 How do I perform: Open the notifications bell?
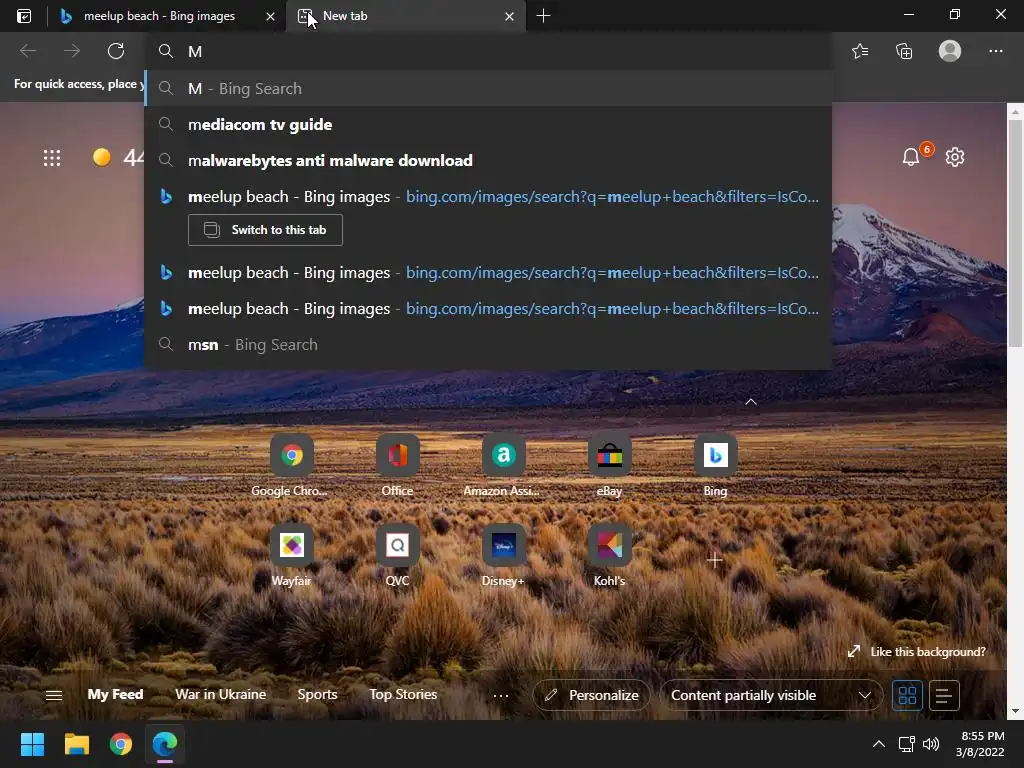point(911,157)
